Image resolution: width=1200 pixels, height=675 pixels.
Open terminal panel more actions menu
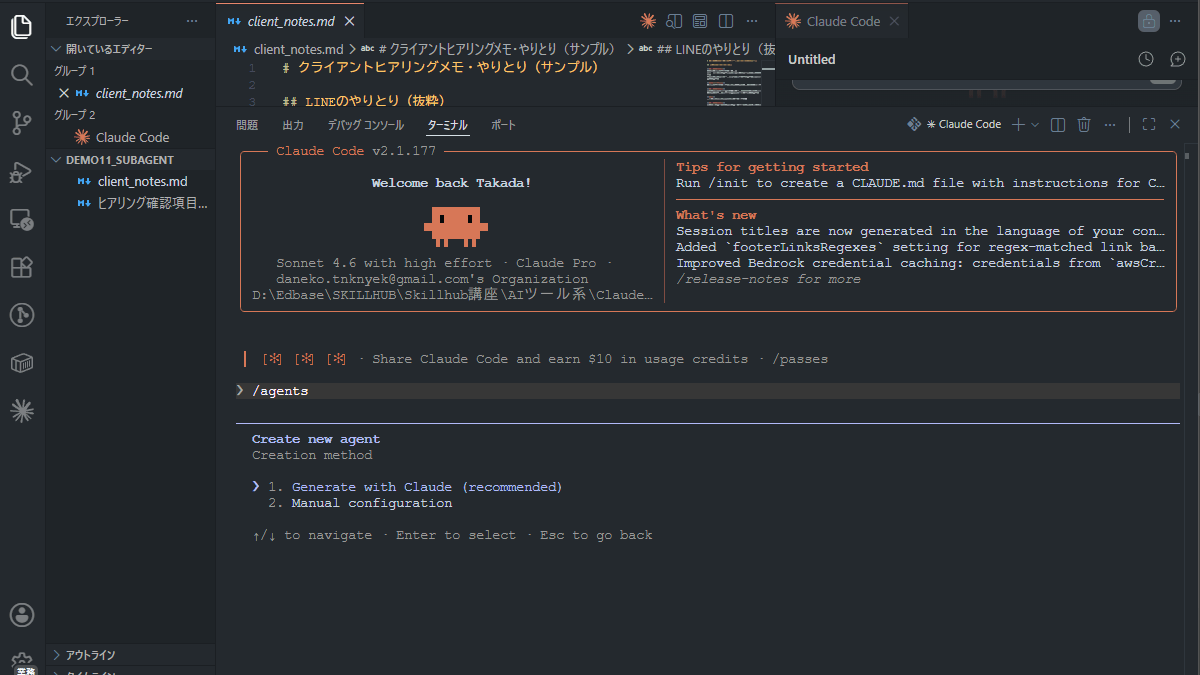pyautogui.click(x=1110, y=124)
